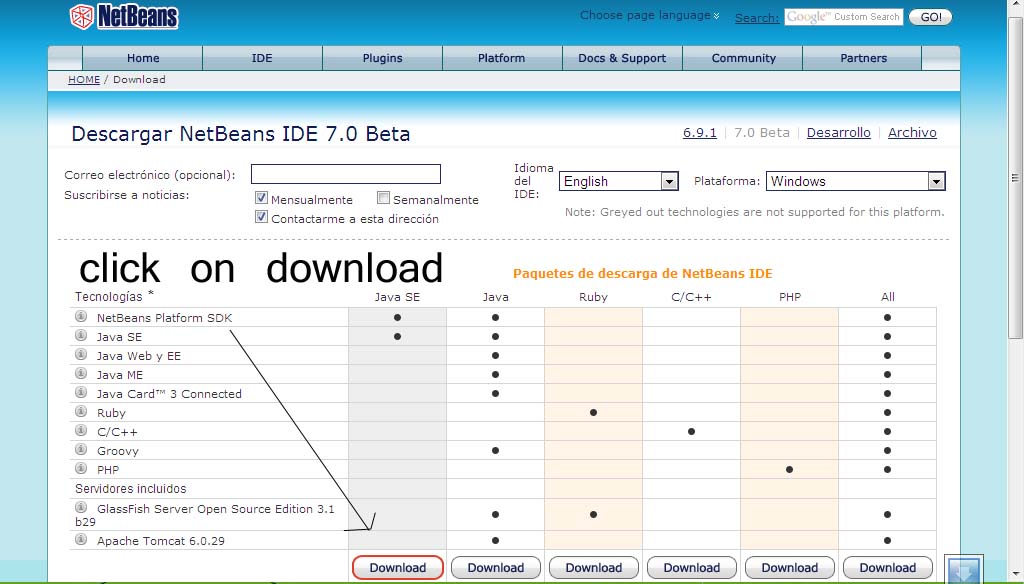This screenshot has height=584, width=1024.
Task: Open the Docs & Support tab
Action: tap(622, 58)
